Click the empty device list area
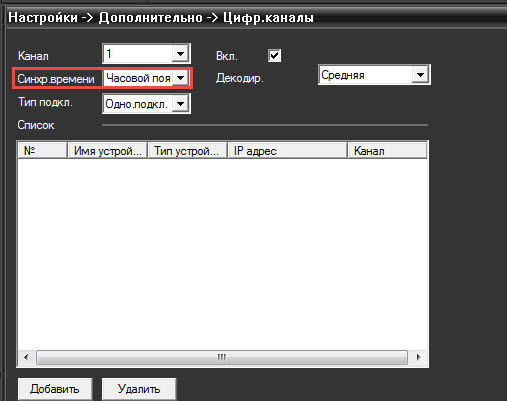Image resolution: width=507 pixels, height=401 pixels. coord(222,254)
